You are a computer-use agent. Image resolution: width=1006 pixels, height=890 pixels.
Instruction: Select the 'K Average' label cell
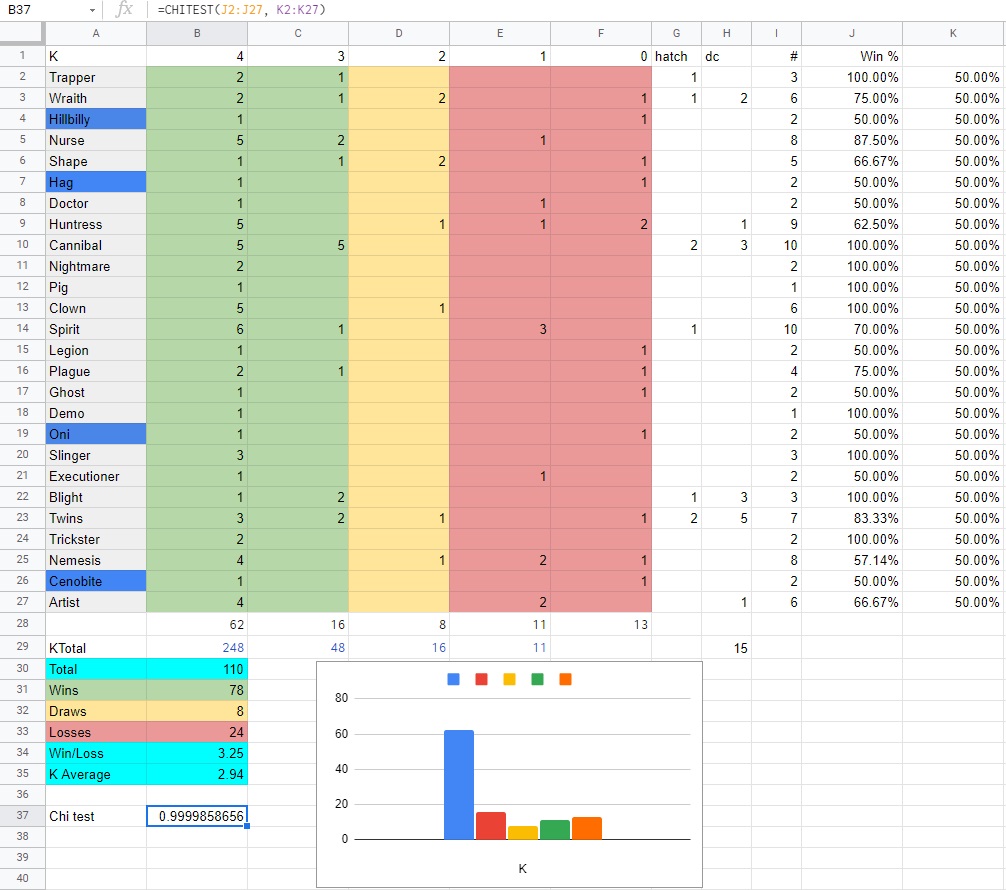click(96, 774)
